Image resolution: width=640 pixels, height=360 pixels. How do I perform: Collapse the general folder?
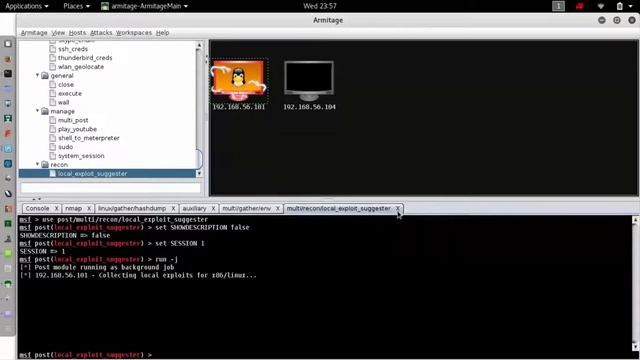[38, 75]
